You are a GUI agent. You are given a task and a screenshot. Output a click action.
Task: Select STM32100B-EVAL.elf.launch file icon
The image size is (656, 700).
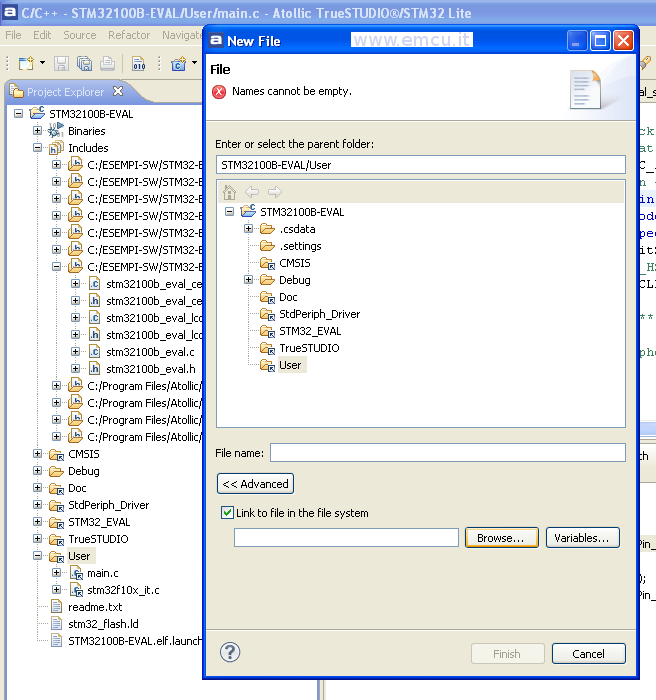(x=56, y=641)
